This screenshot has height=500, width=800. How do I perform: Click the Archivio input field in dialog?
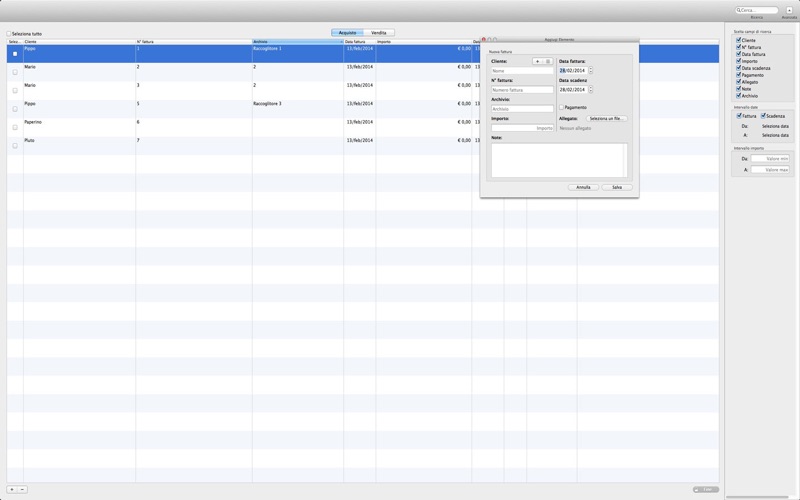tap(522, 109)
